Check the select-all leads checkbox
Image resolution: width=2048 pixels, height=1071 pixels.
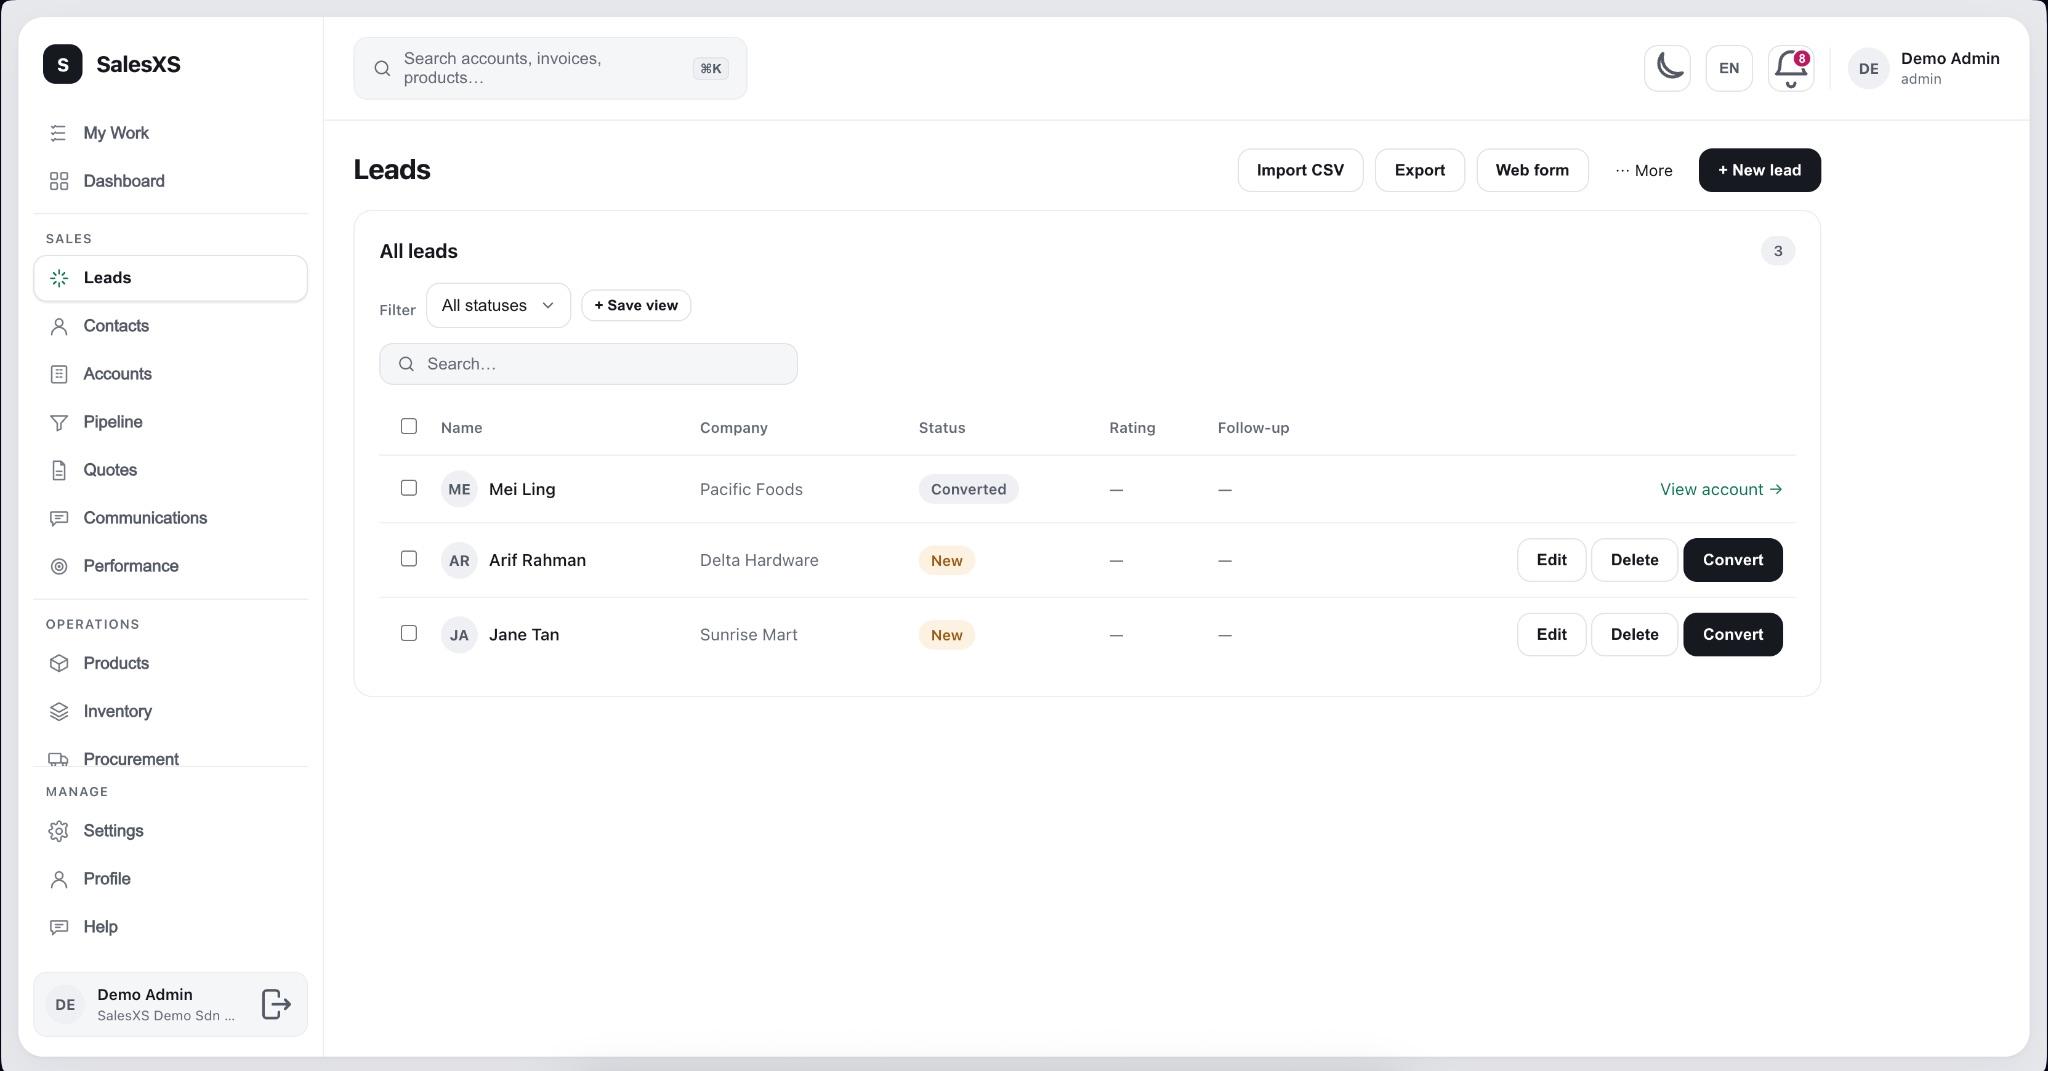click(408, 426)
